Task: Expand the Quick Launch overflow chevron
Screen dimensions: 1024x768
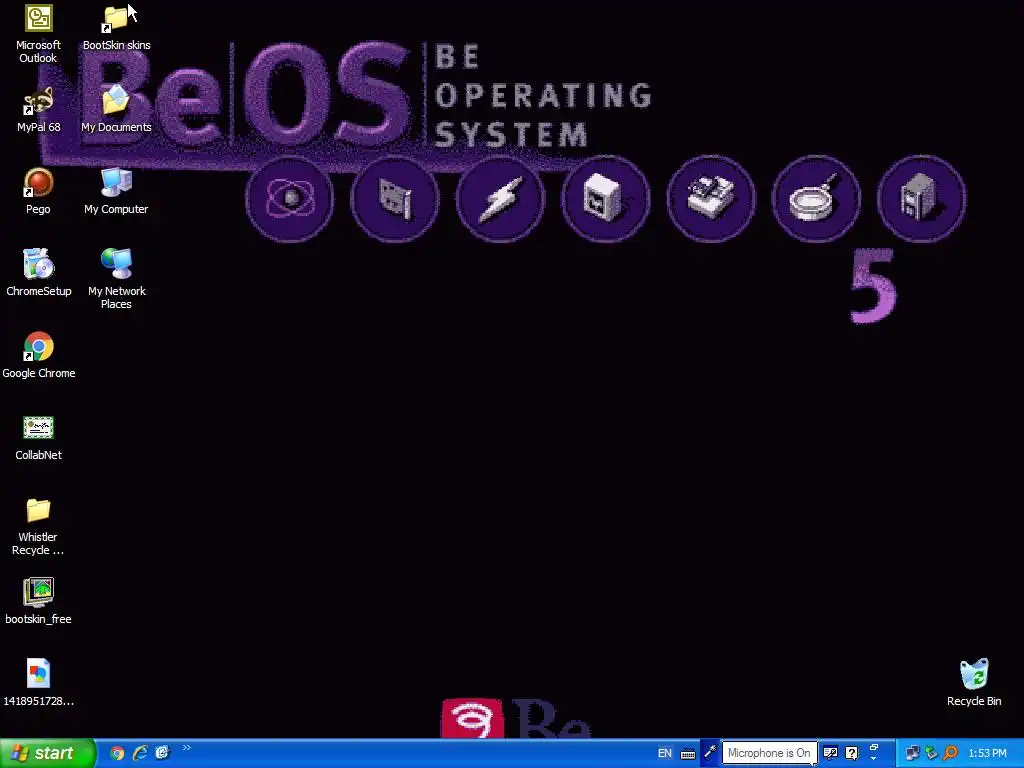Action: (x=187, y=748)
